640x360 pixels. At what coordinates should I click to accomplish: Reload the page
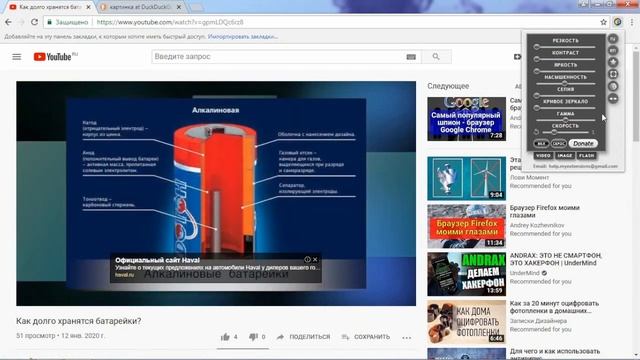pos(34,22)
